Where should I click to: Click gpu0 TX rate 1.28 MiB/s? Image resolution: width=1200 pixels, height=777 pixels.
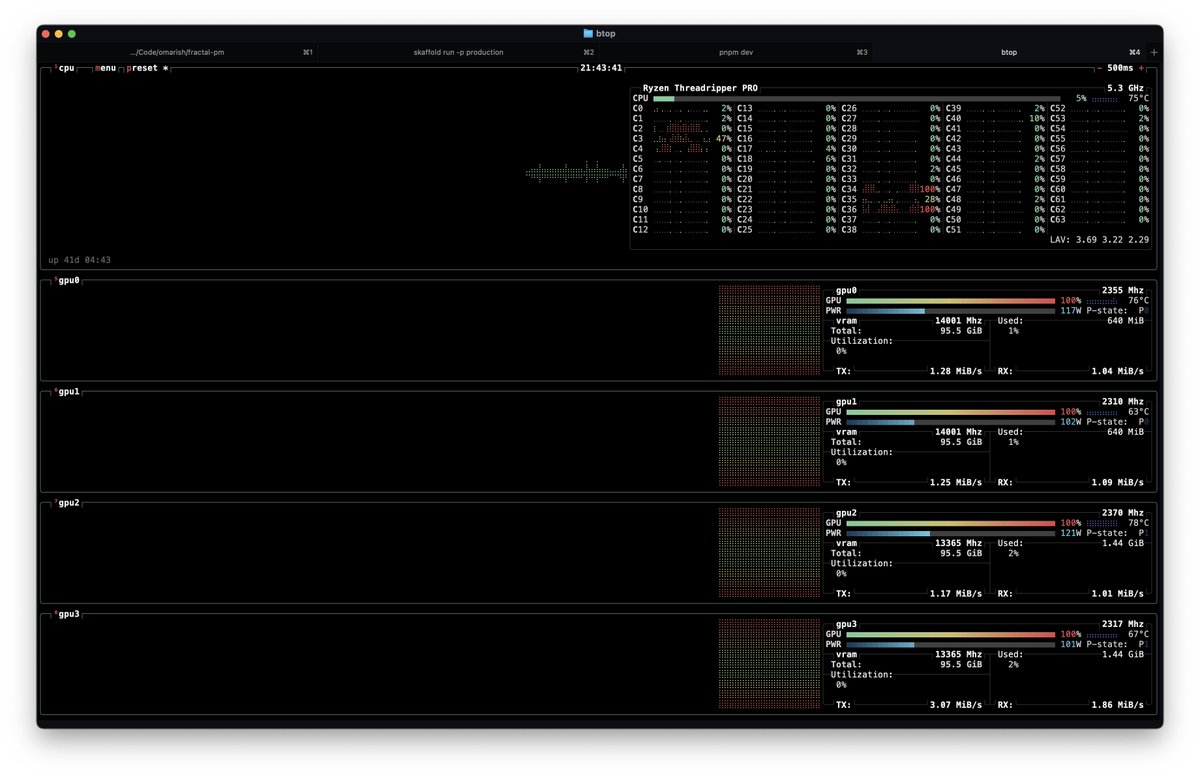click(956, 371)
